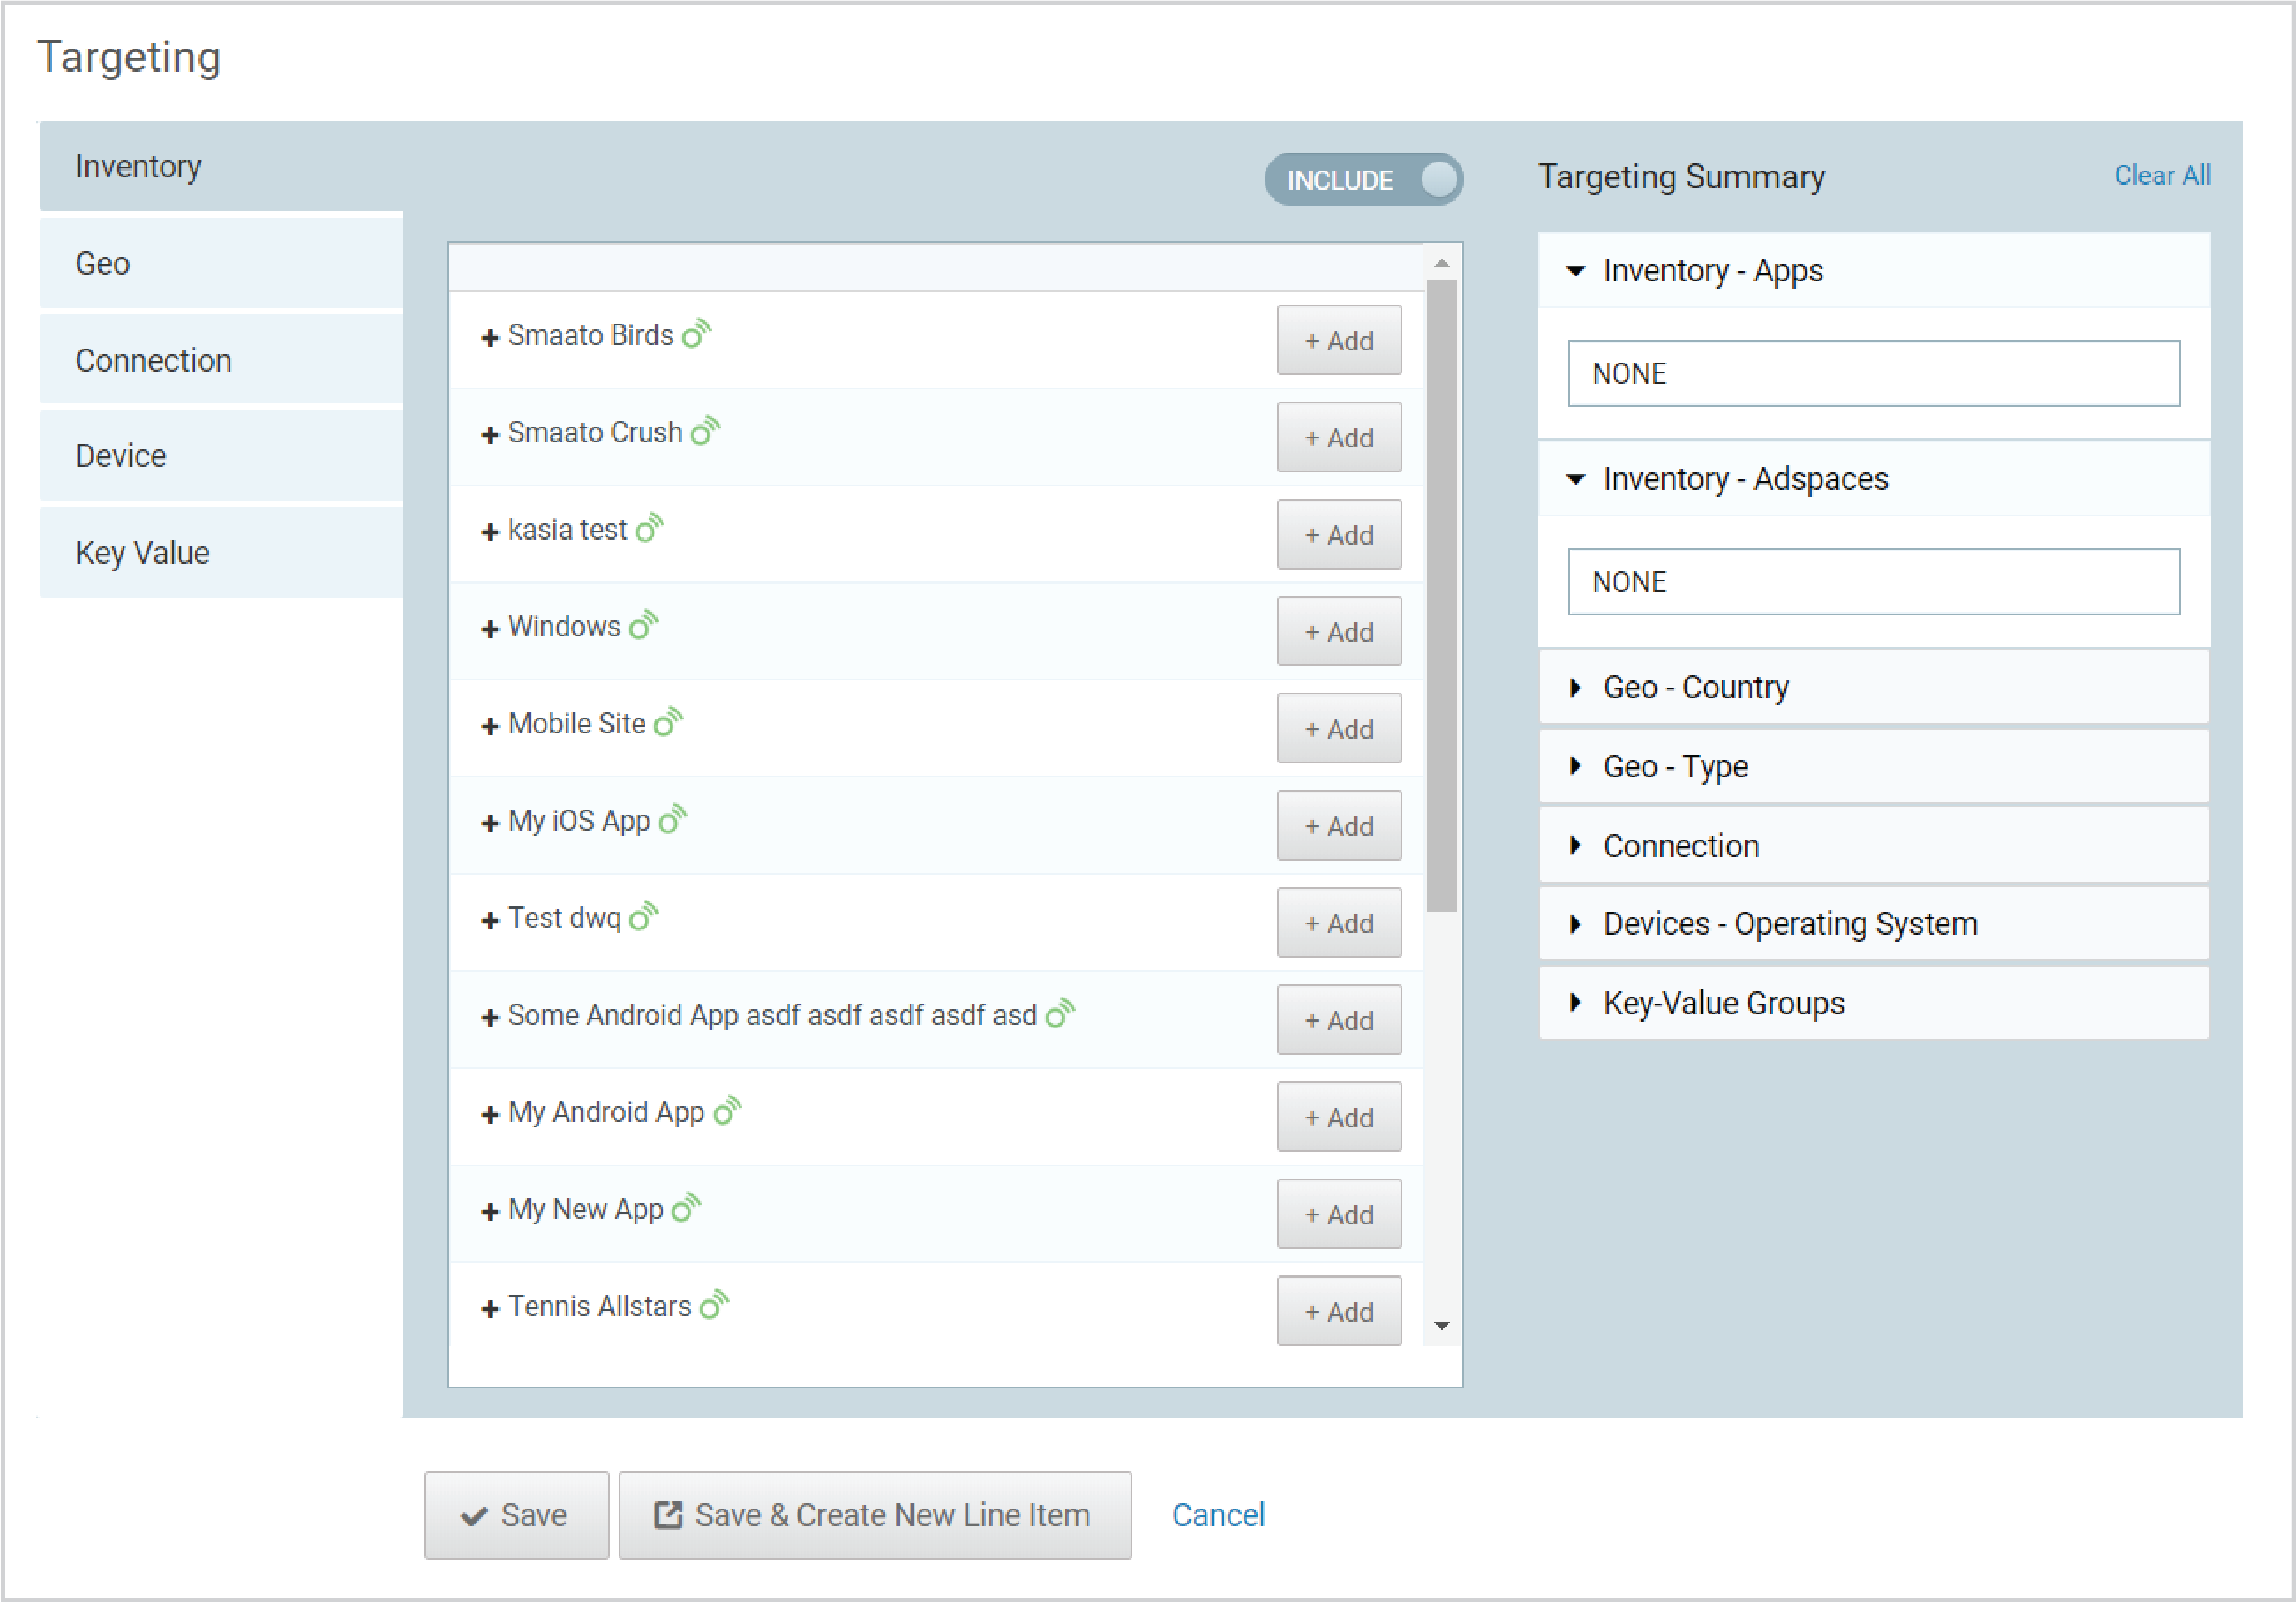Click the green status icon beside Tennis Allstars

coord(714,1304)
